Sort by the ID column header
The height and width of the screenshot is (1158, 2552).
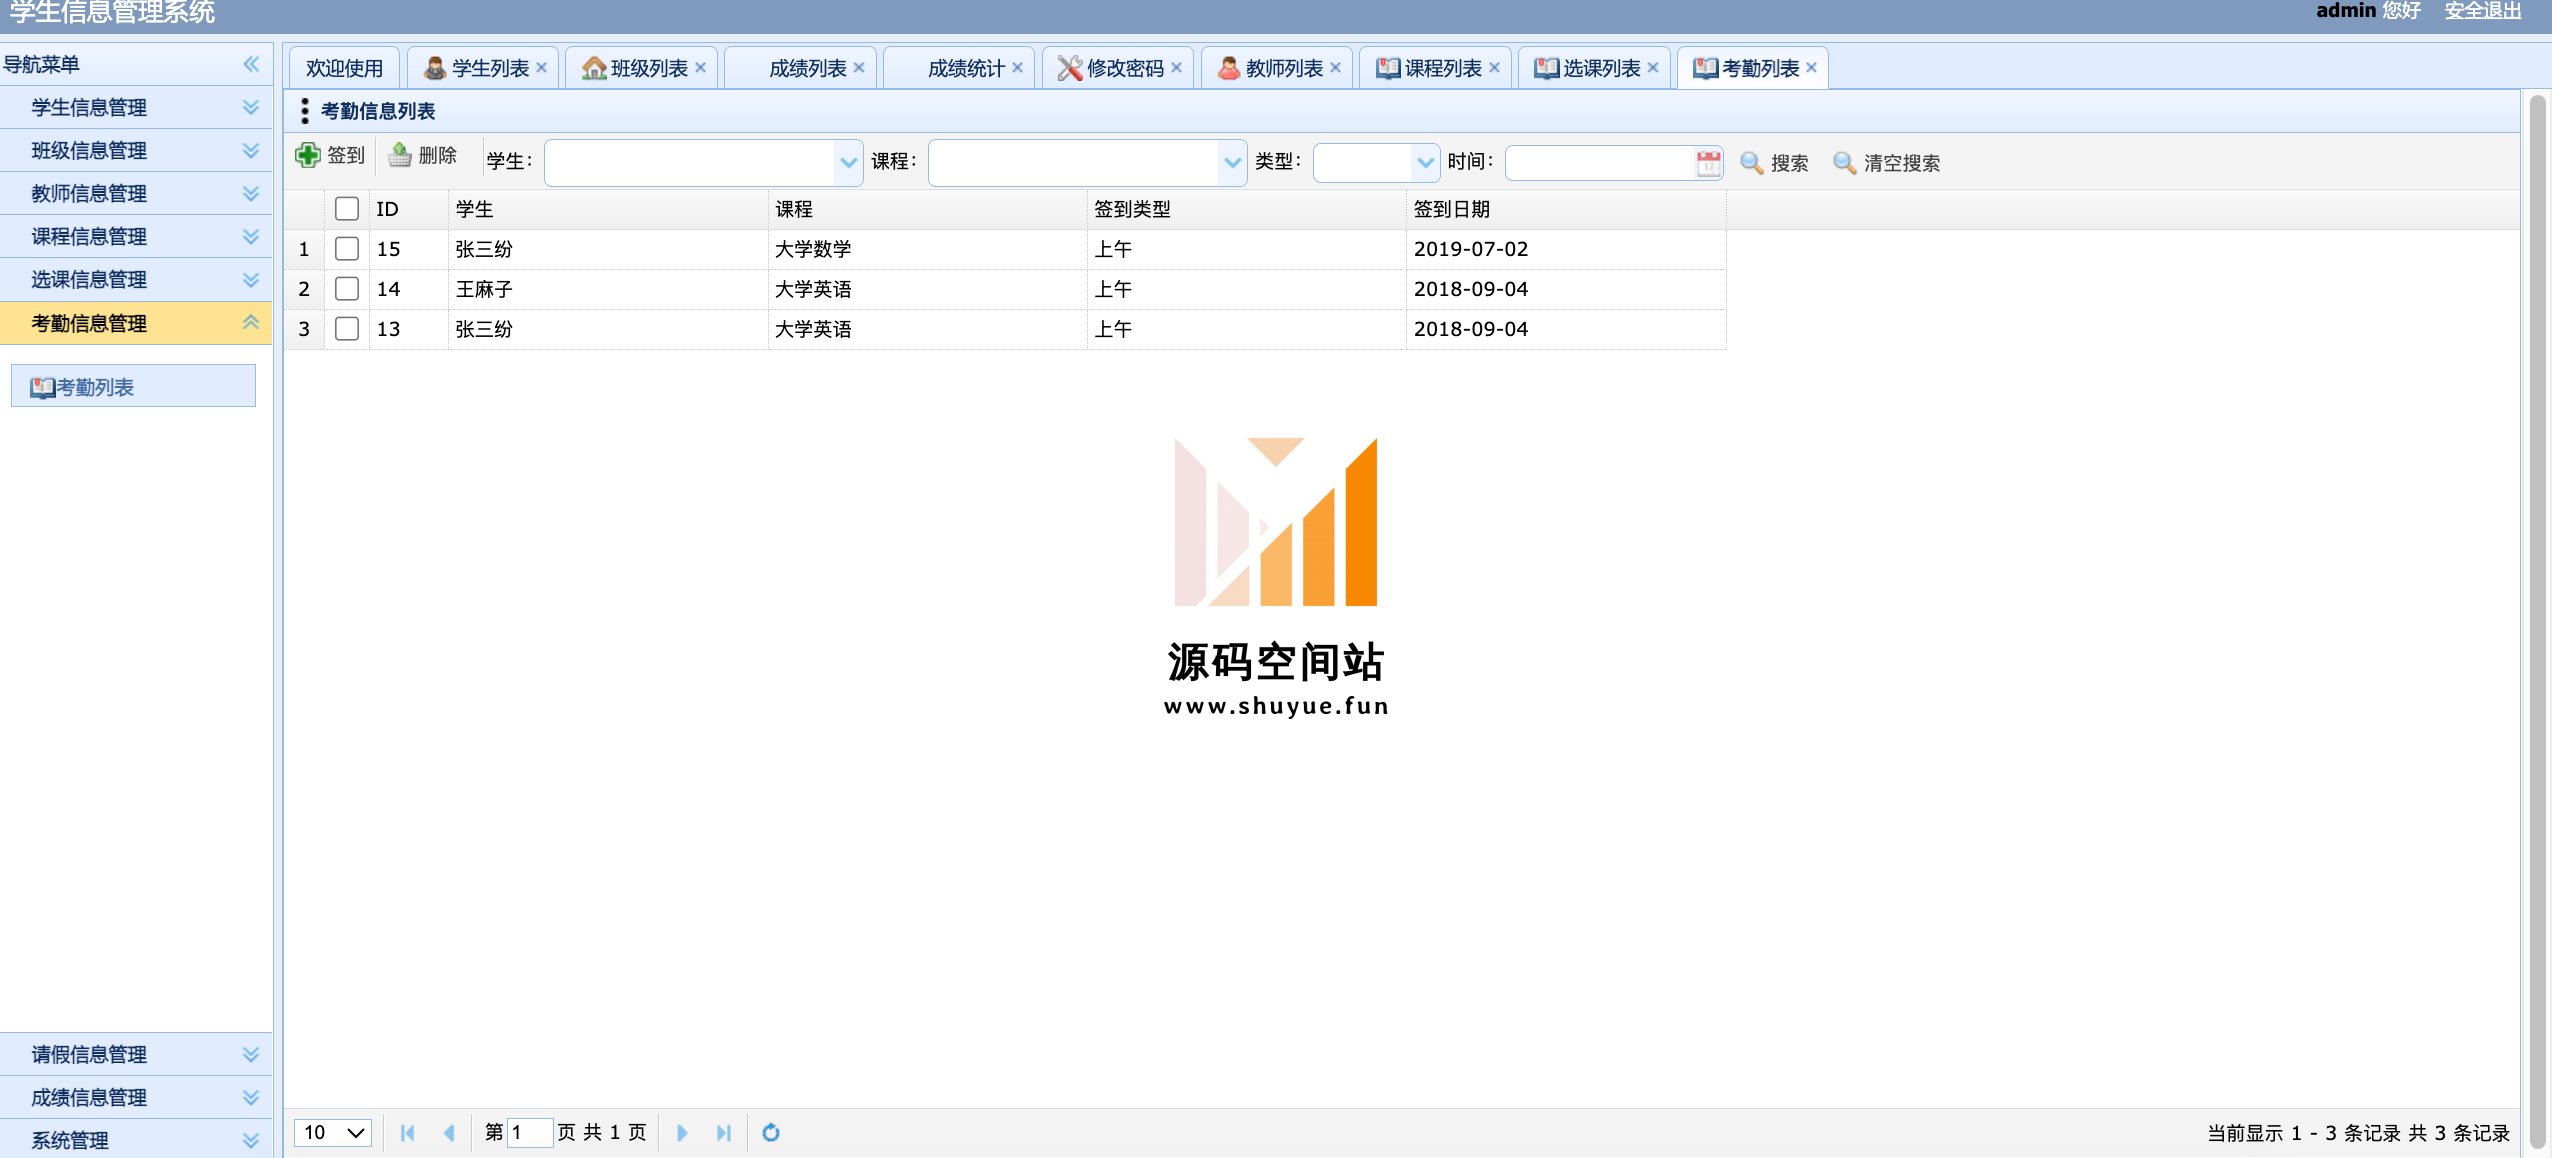409,209
